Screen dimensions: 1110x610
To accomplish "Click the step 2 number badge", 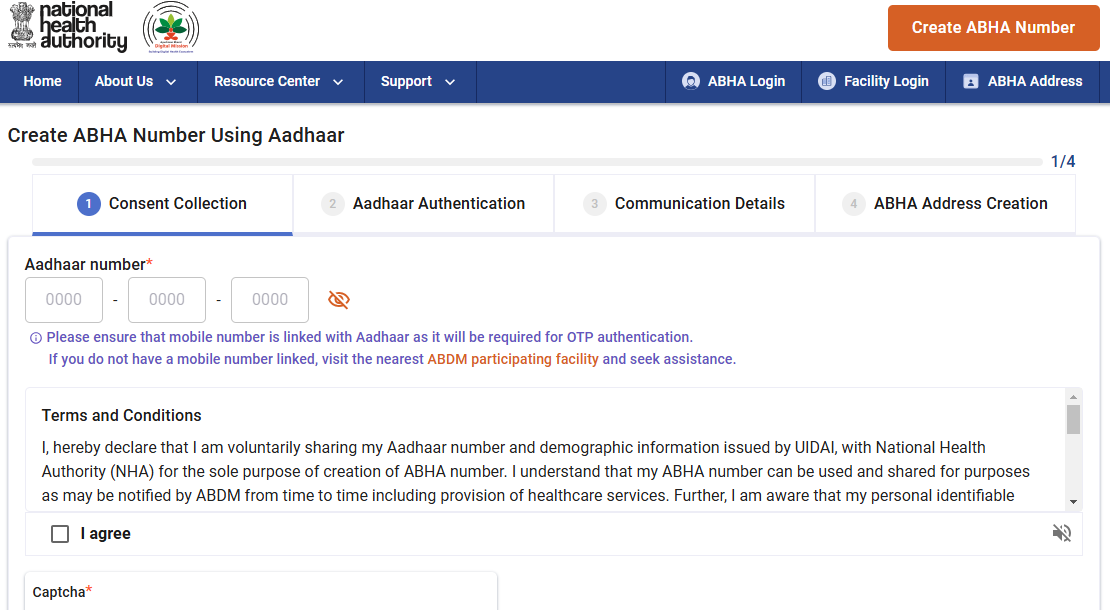I will 333,204.
